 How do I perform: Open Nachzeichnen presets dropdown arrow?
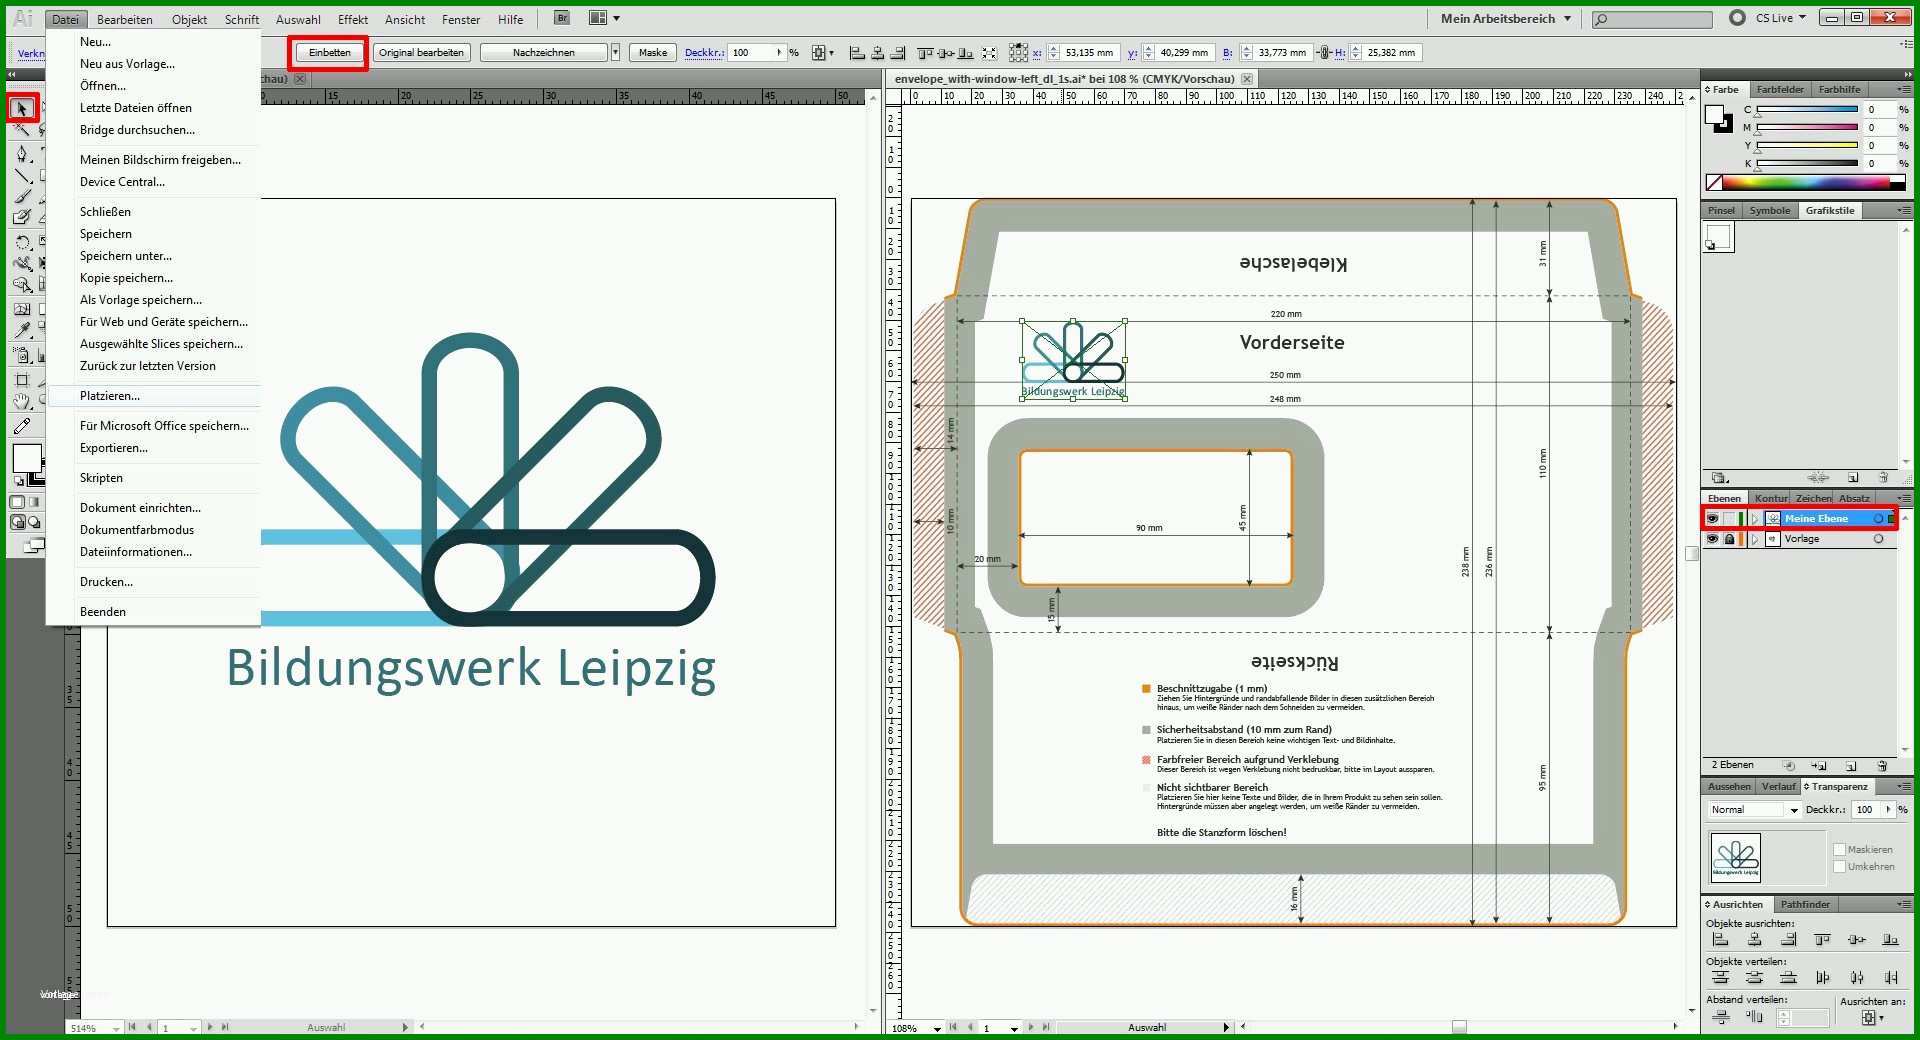pyautogui.click(x=615, y=53)
